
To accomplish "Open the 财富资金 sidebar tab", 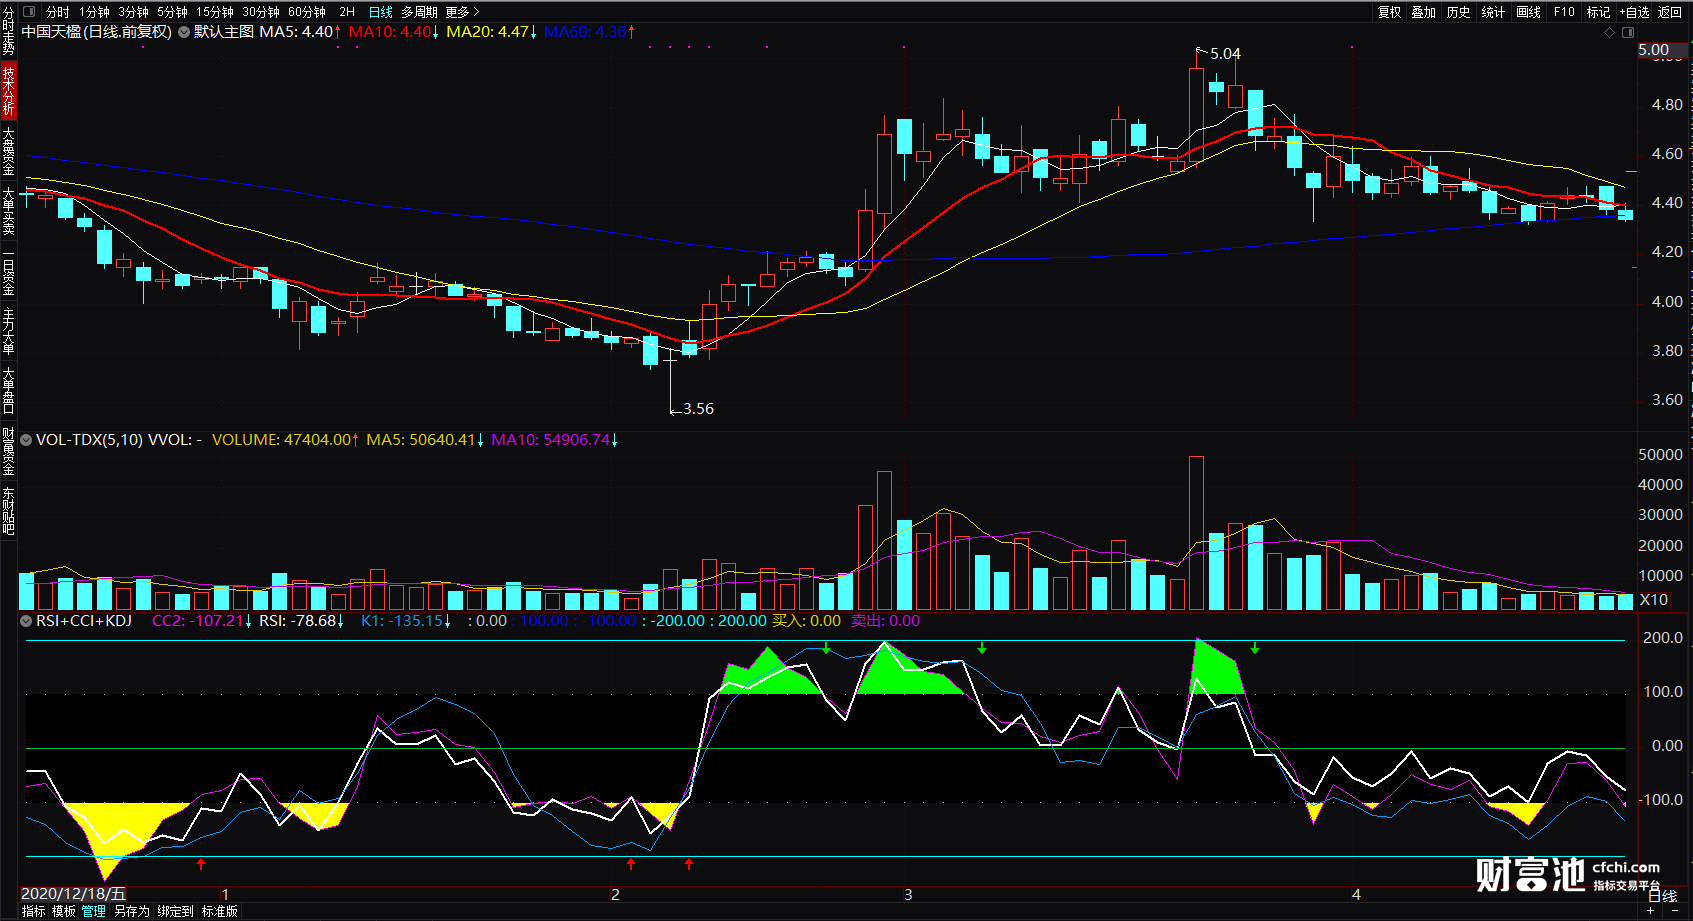I will 8,451.
